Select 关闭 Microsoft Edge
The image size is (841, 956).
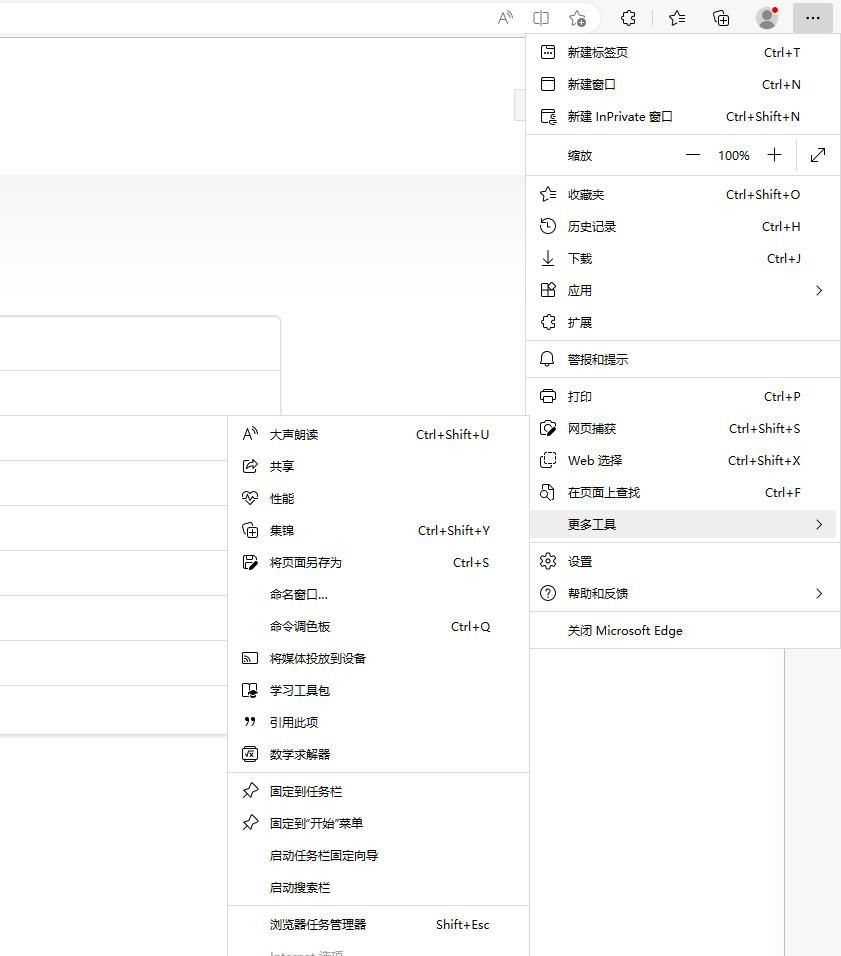point(683,630)
